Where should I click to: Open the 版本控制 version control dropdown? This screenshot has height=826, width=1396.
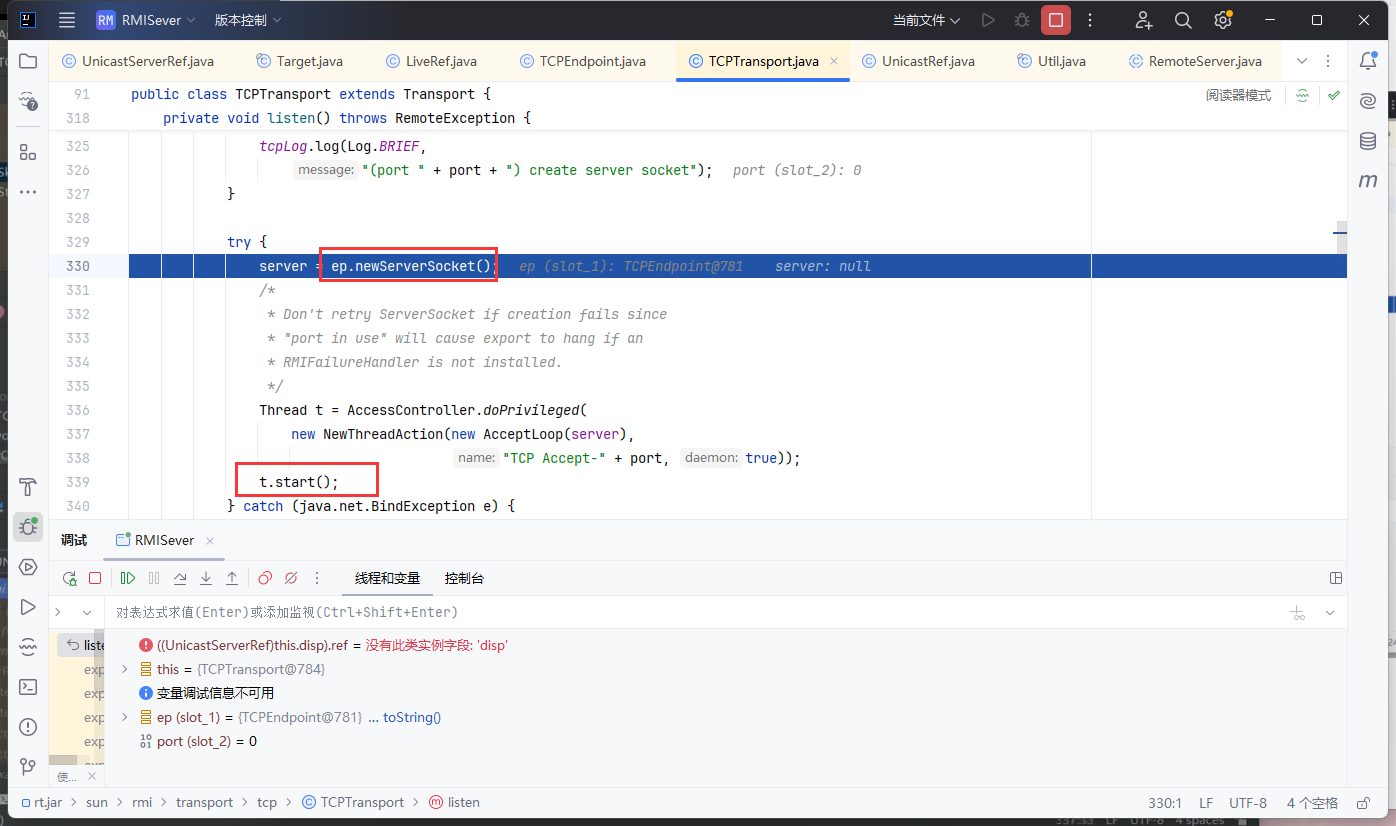(248, 20)
